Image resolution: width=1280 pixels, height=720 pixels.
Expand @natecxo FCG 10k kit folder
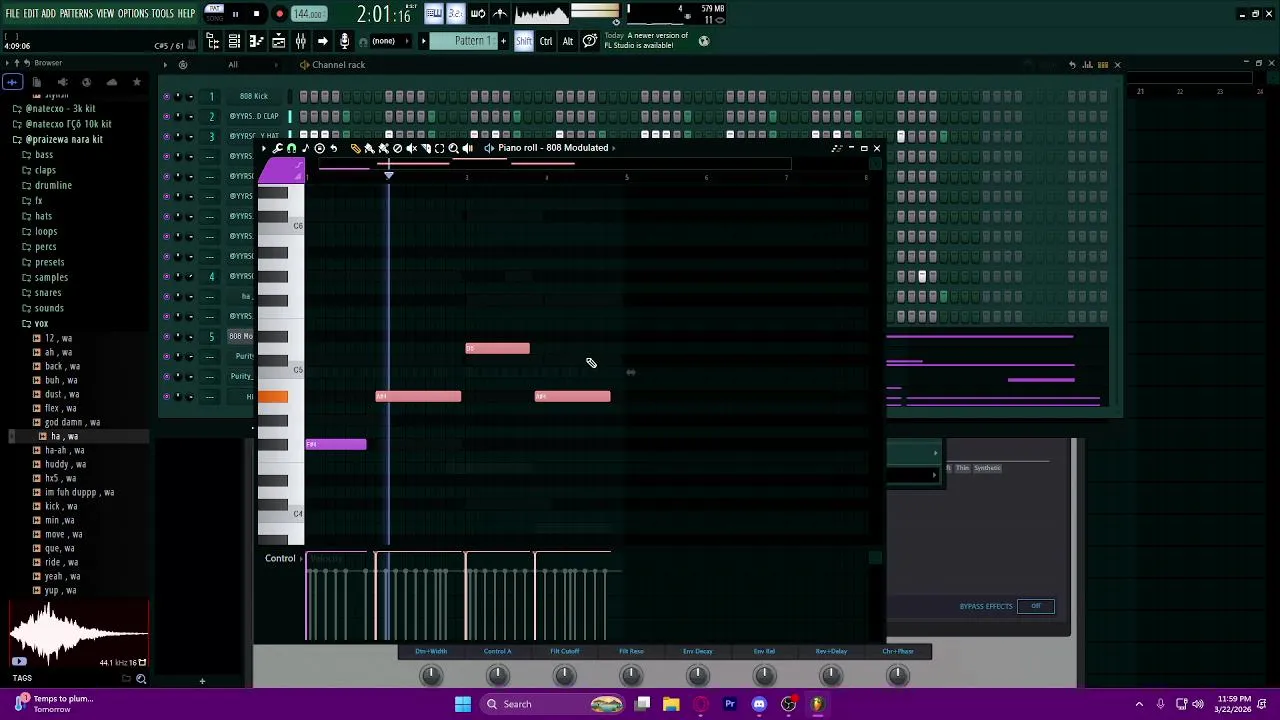[62, 124]
